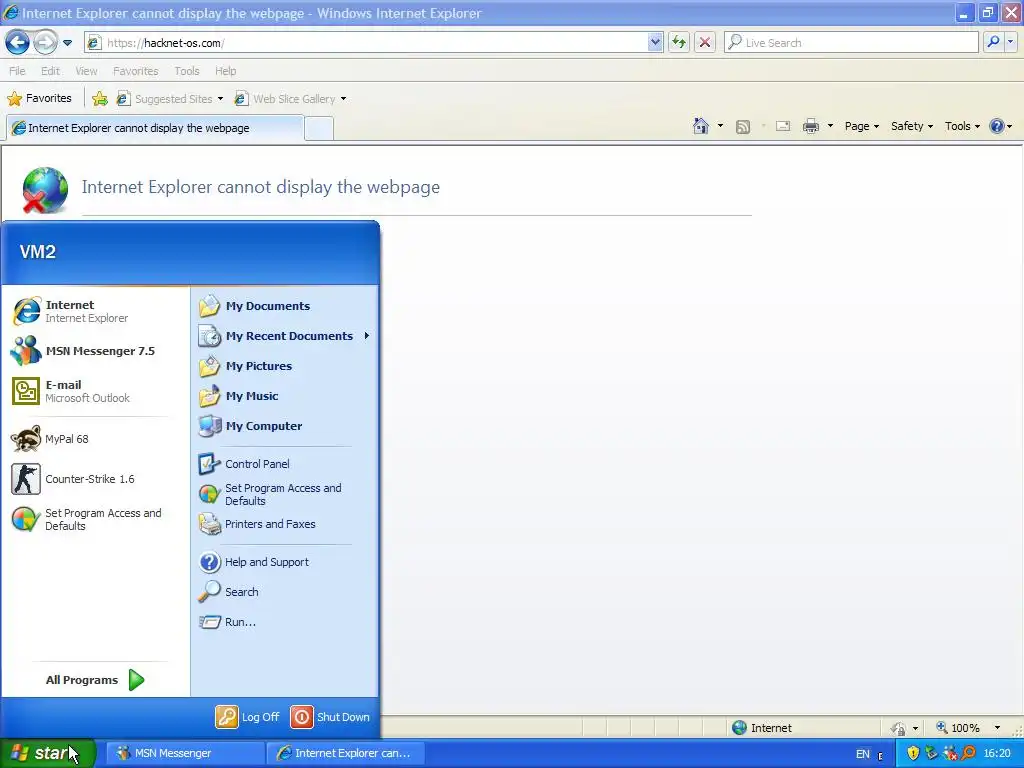Open Printers and Faxes
The height and width of the screenshot is (768, 1024).
[x=285, y=524]
